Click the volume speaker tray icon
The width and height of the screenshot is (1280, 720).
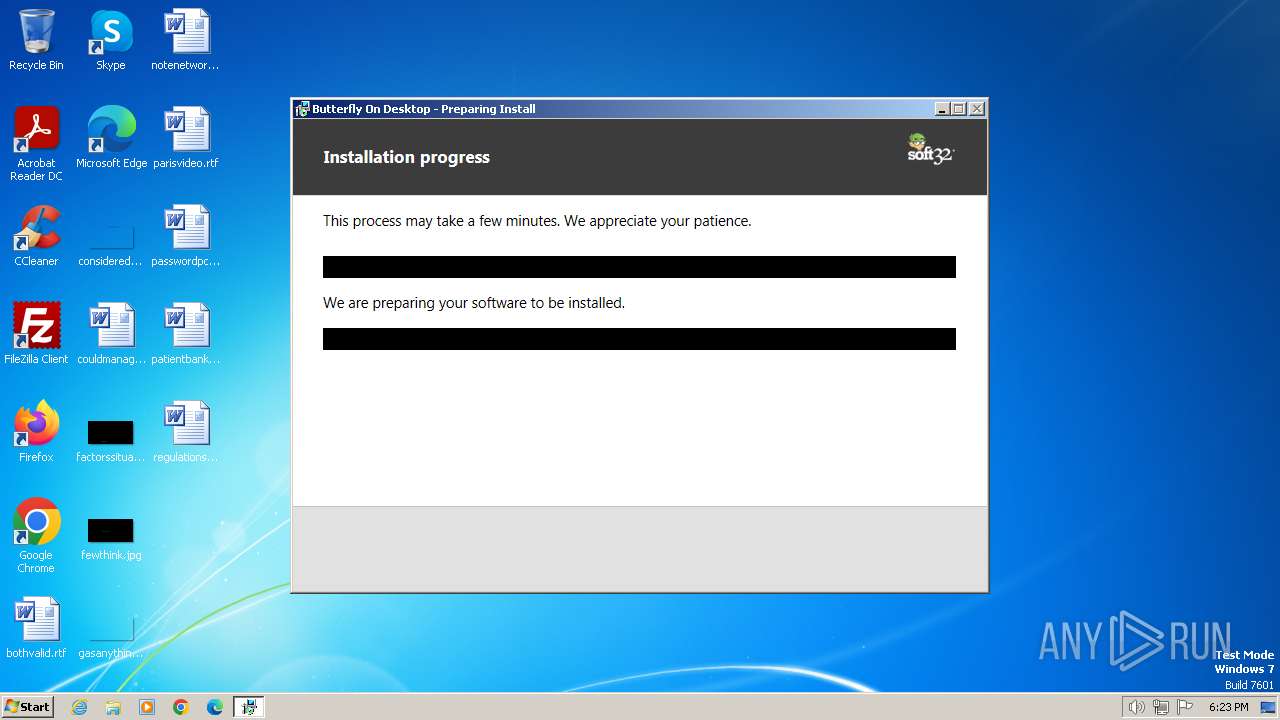pos(1136,707)
